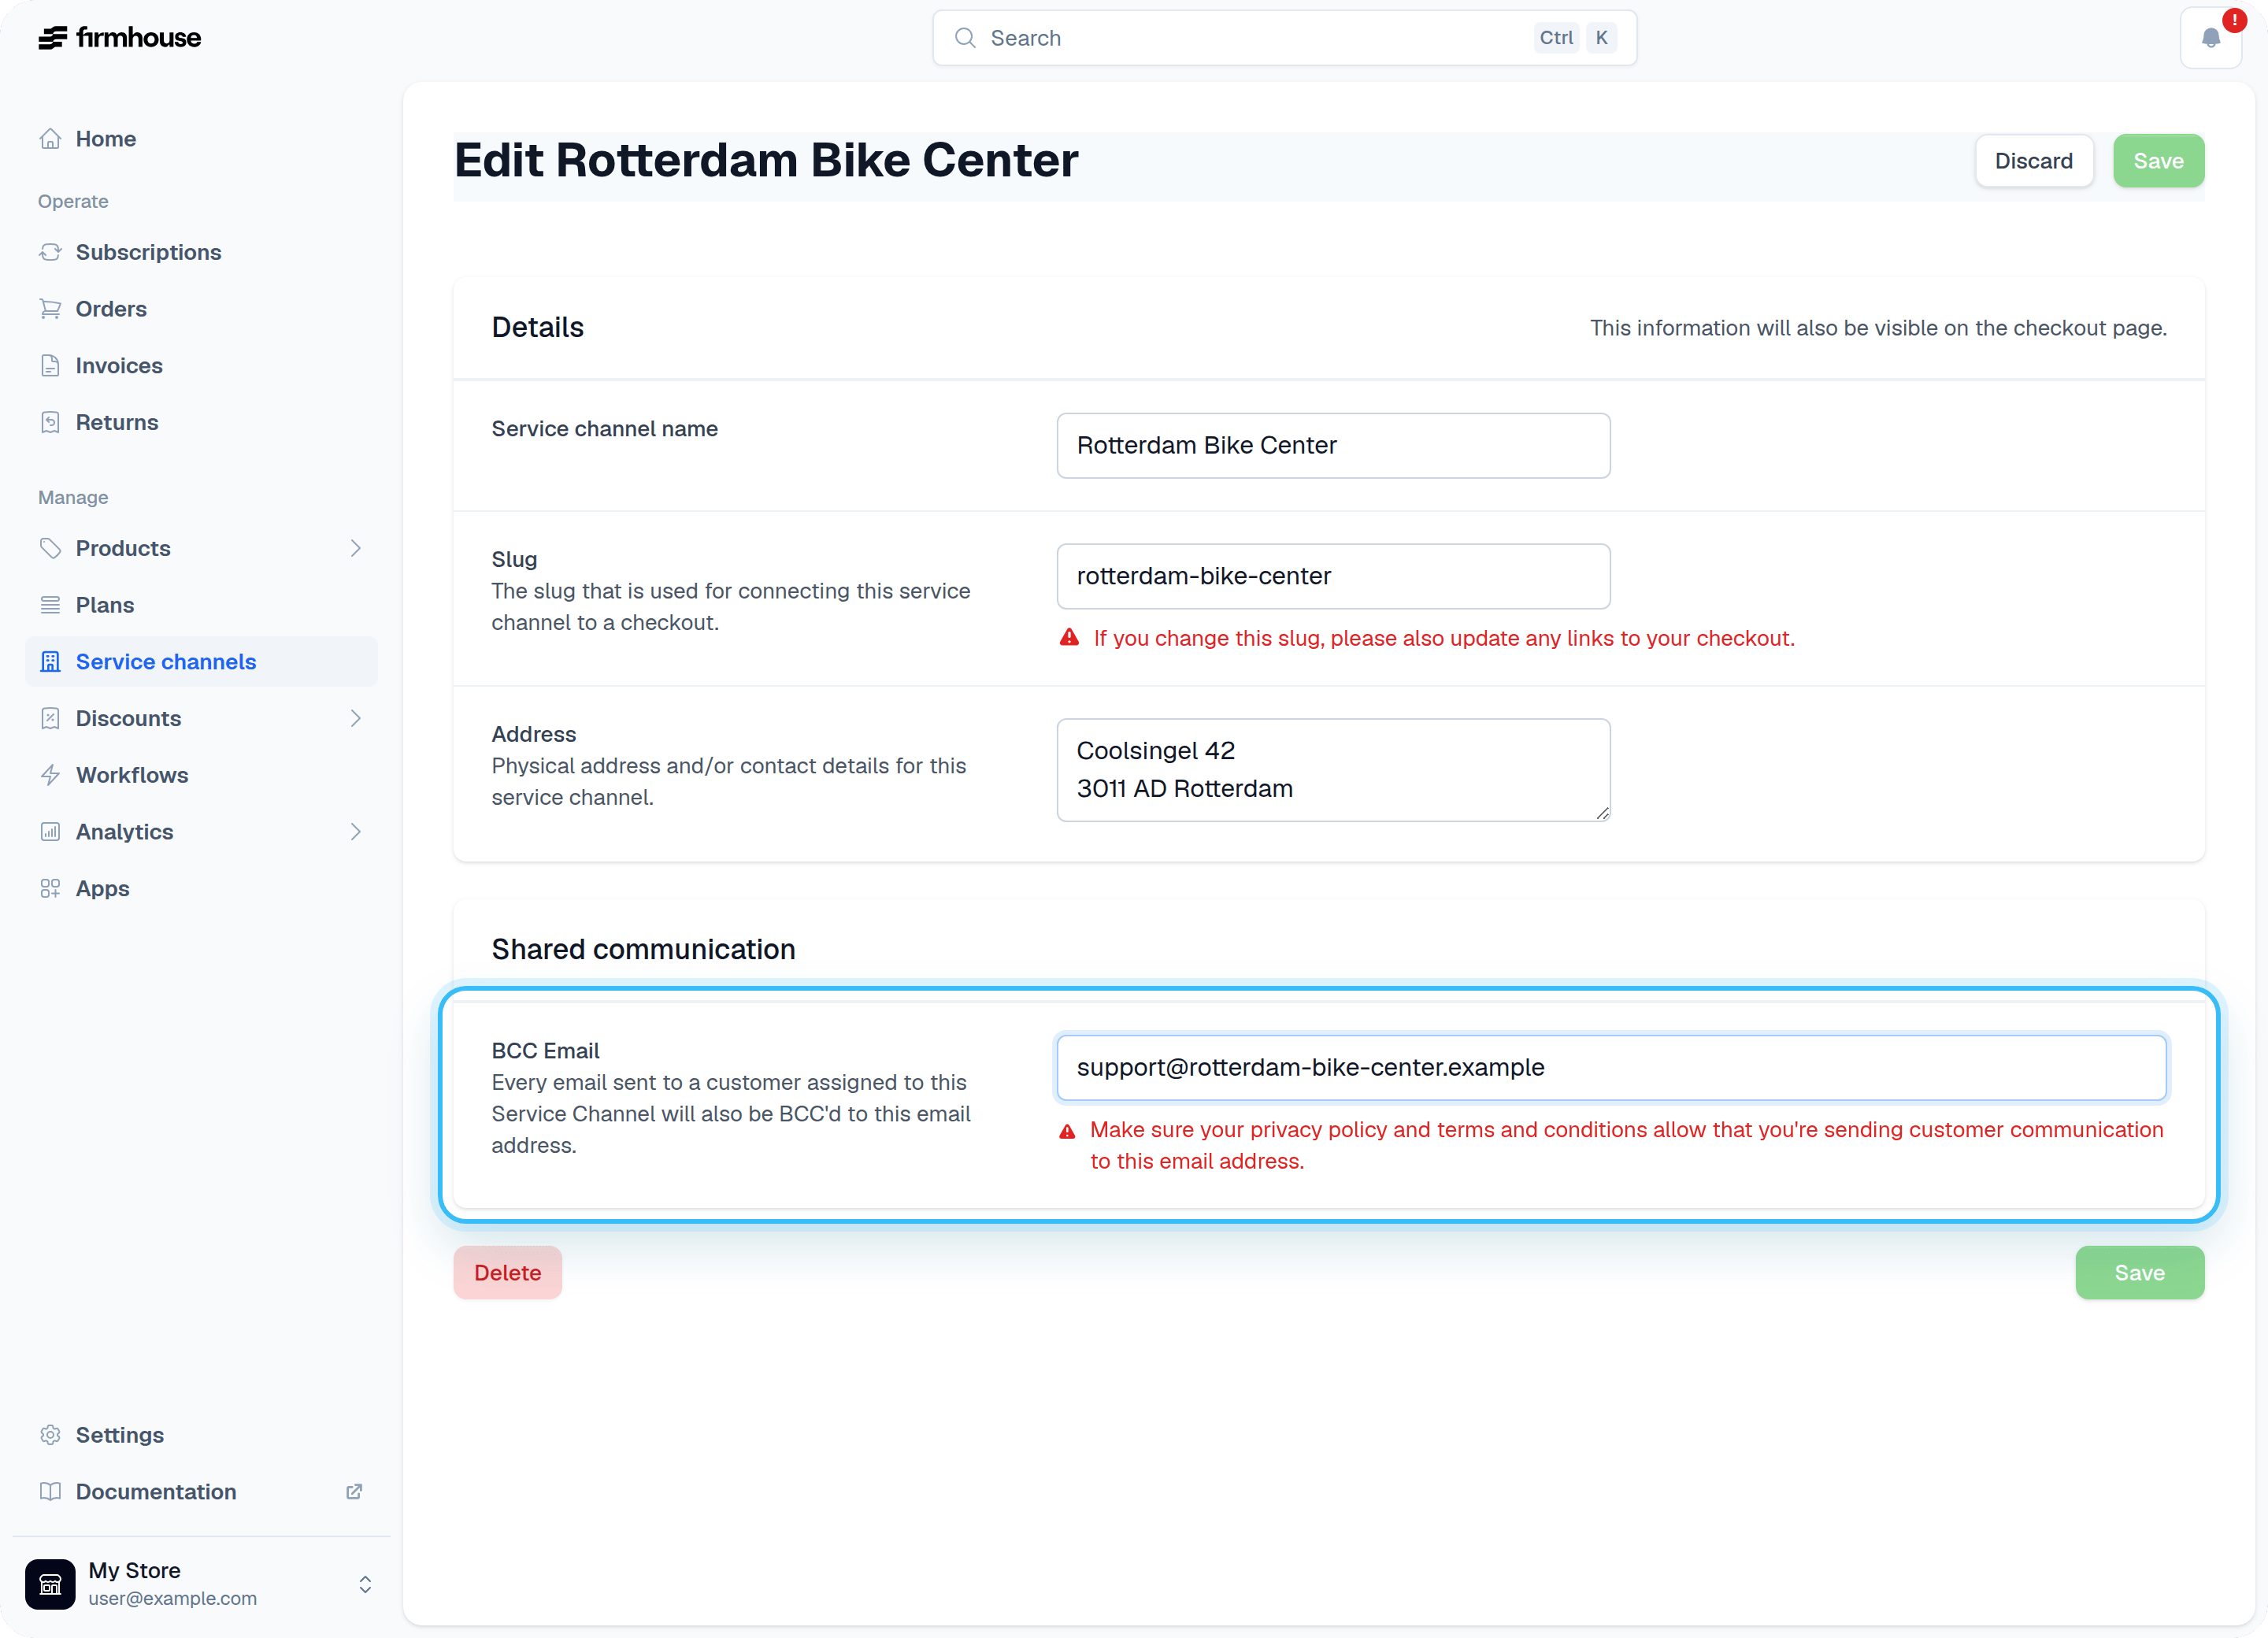The image size is (2268, 1638).
Task: Click the Discard button
Action: [2033, 161]
